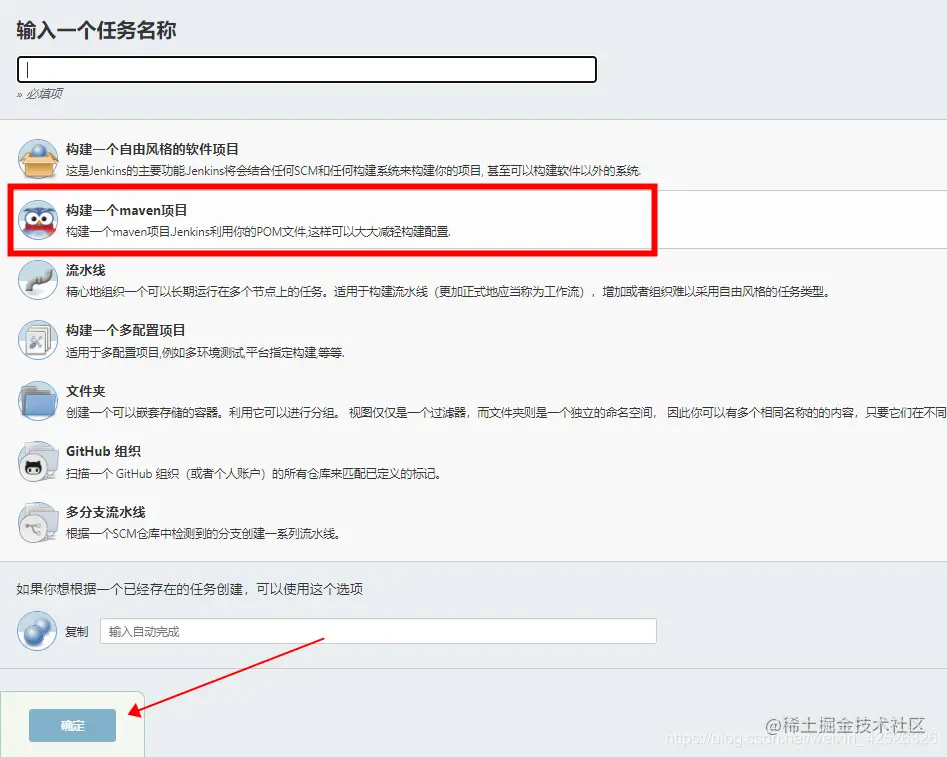Click the multi-configuration description text
The height and width of the screenshot is (757, 947).
205,352
